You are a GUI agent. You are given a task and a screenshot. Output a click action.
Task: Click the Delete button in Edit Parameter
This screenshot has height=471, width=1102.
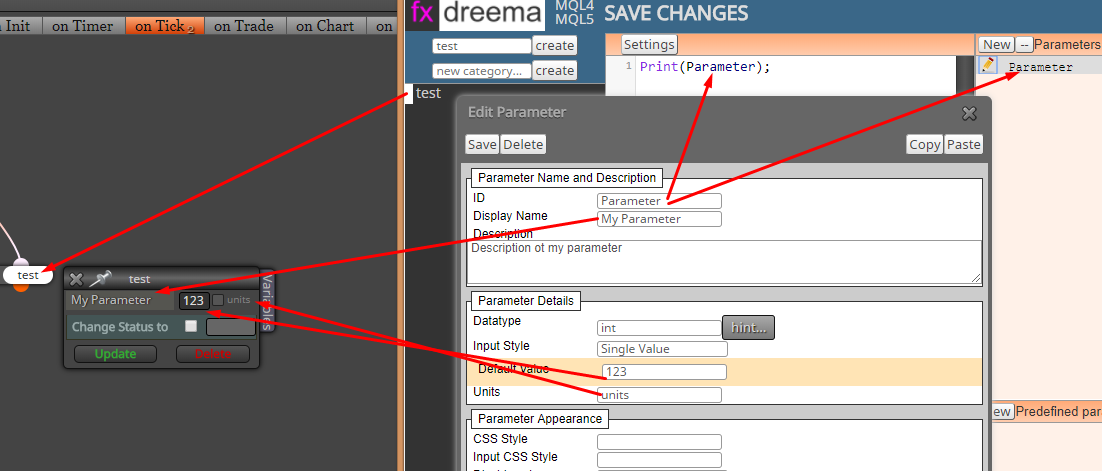pyautogui.click(x=523, y=144)
